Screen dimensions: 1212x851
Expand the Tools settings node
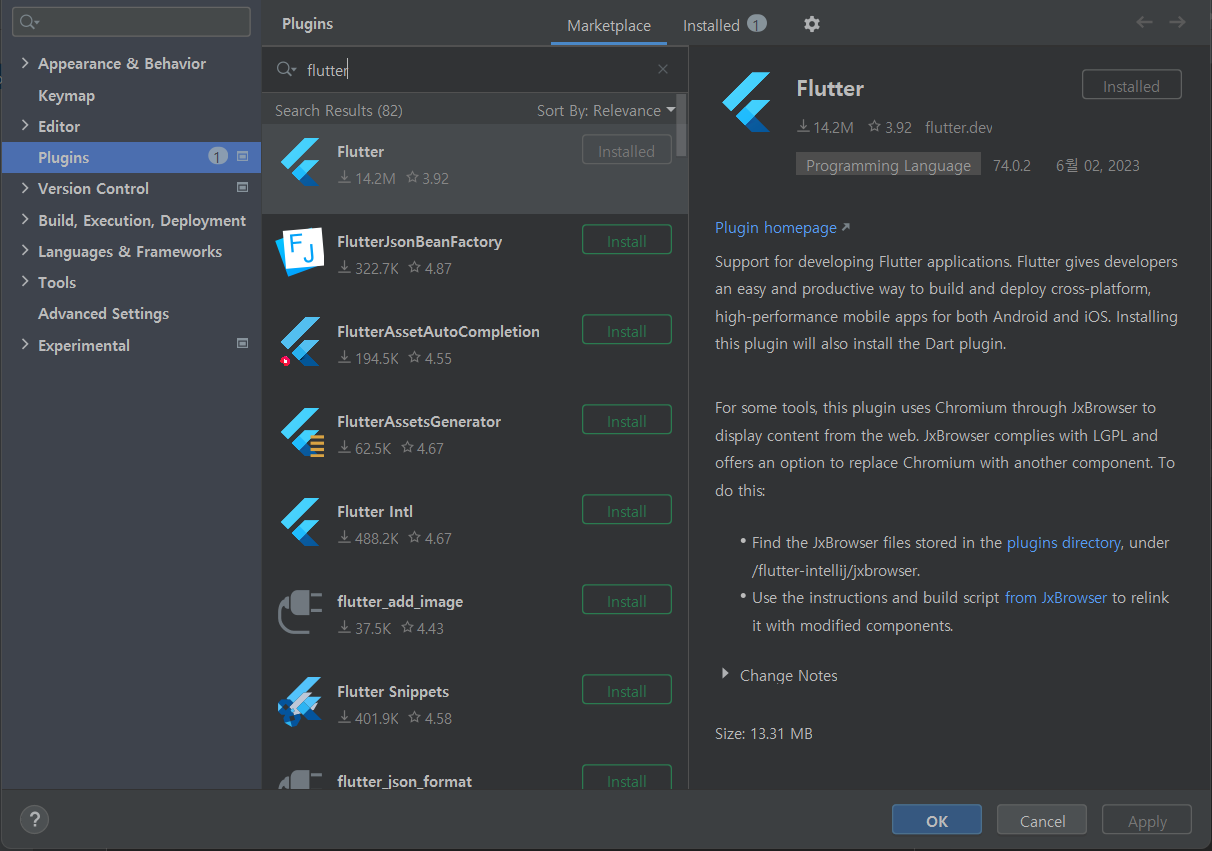click(25, 282)
